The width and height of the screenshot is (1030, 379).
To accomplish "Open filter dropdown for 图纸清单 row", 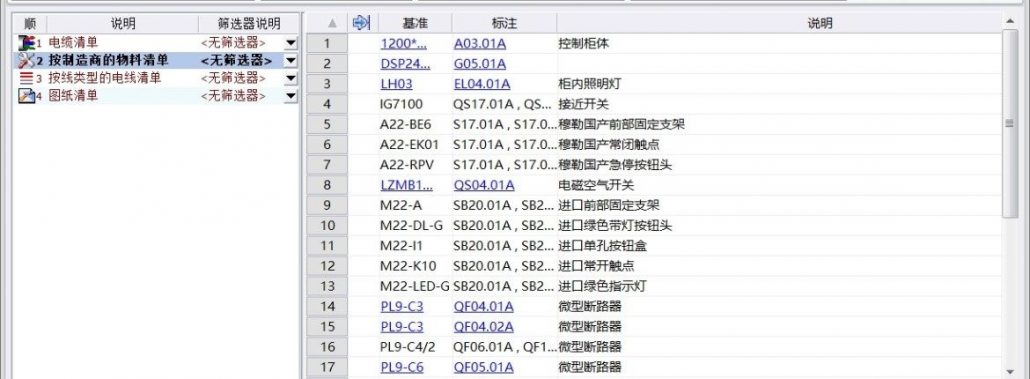I will tap(291, 96).
